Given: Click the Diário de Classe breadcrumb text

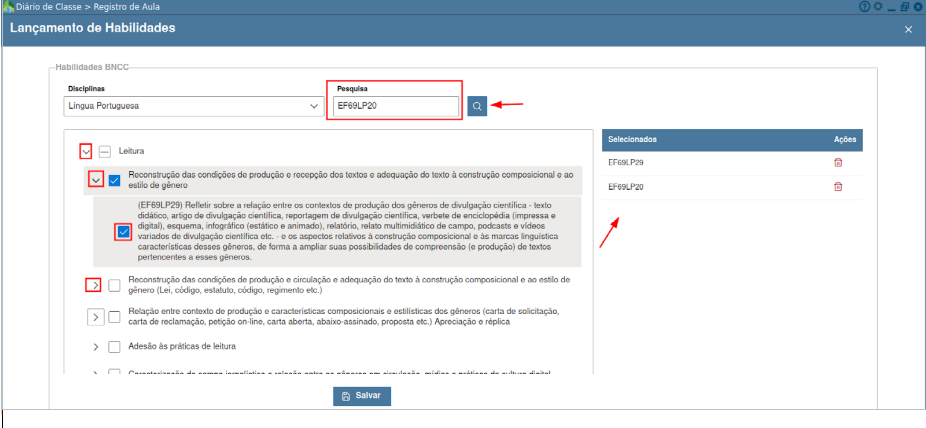Looking at the screenshot, I should click(x=49, y=7).
